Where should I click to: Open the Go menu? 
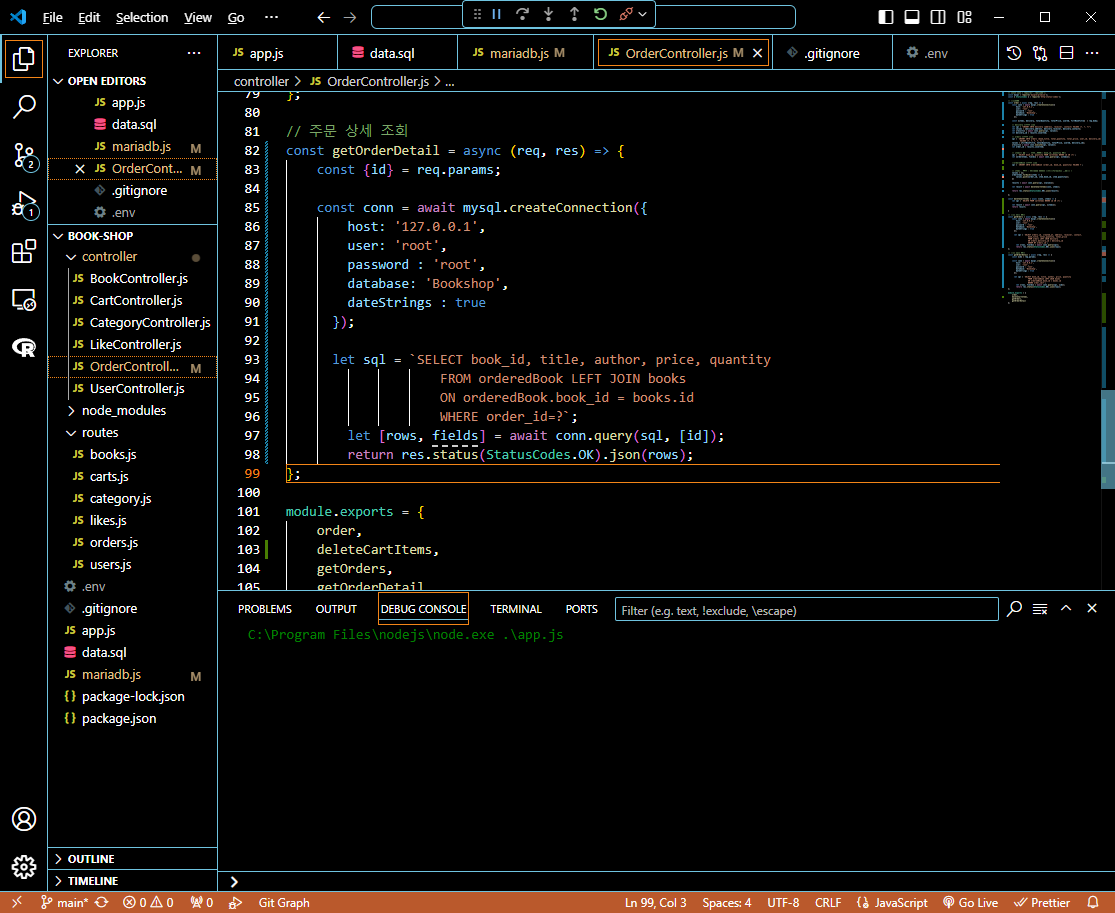click(236, 17)
